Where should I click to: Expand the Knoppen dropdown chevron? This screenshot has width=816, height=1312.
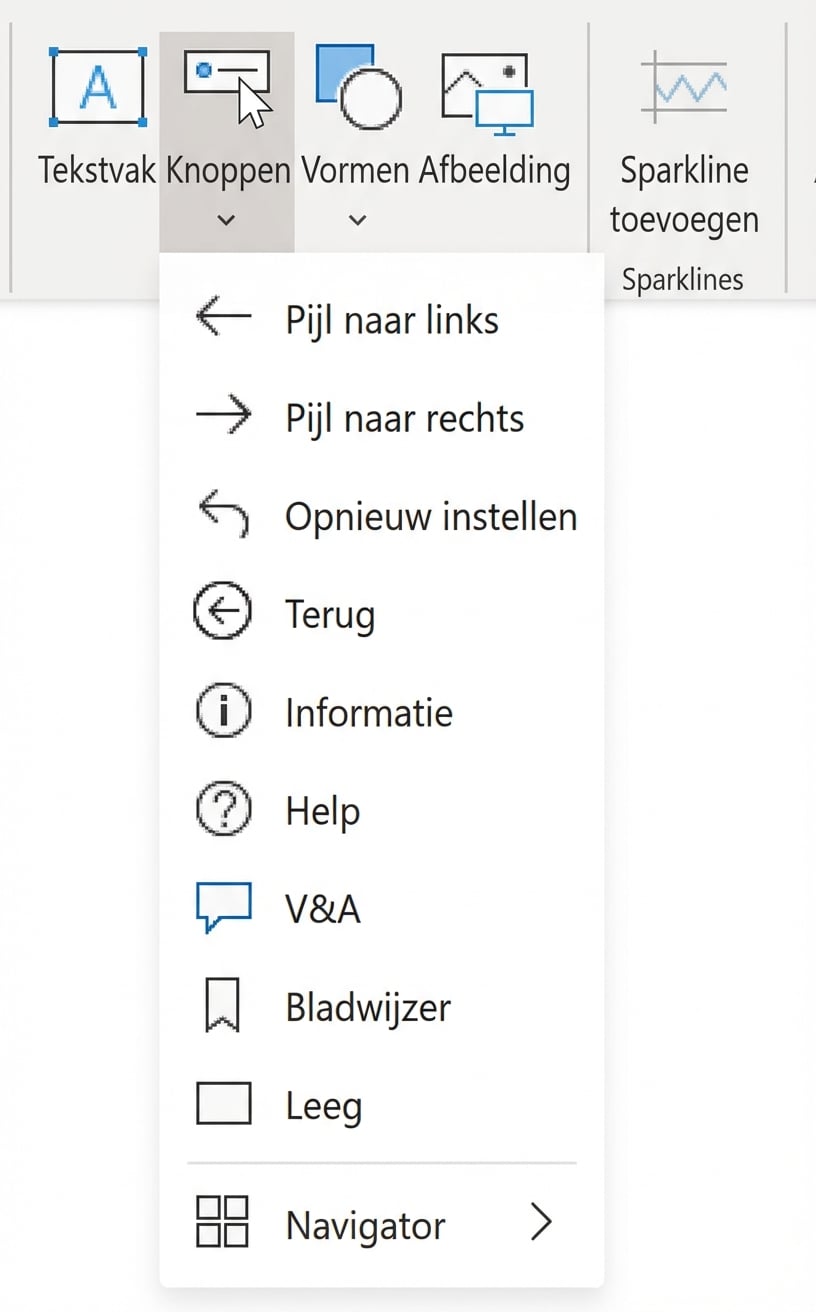click(x=226, y=219)
